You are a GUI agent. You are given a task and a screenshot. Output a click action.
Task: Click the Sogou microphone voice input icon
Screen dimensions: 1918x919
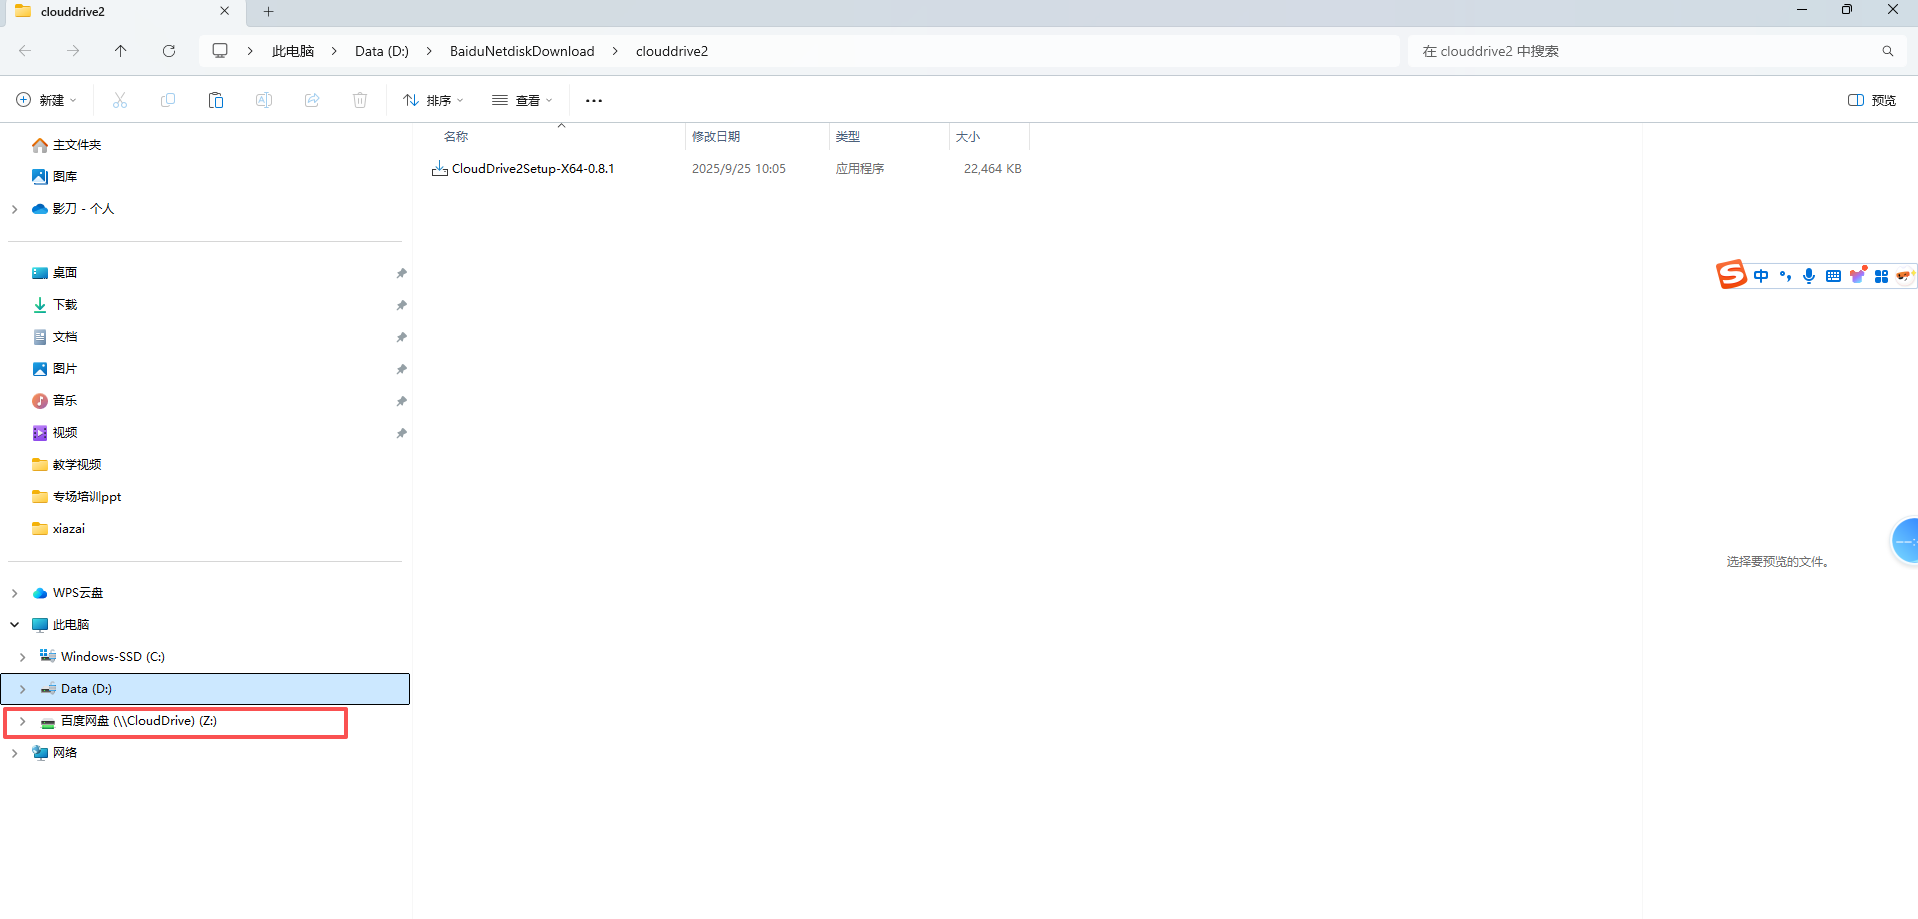tap(1809, 276)
